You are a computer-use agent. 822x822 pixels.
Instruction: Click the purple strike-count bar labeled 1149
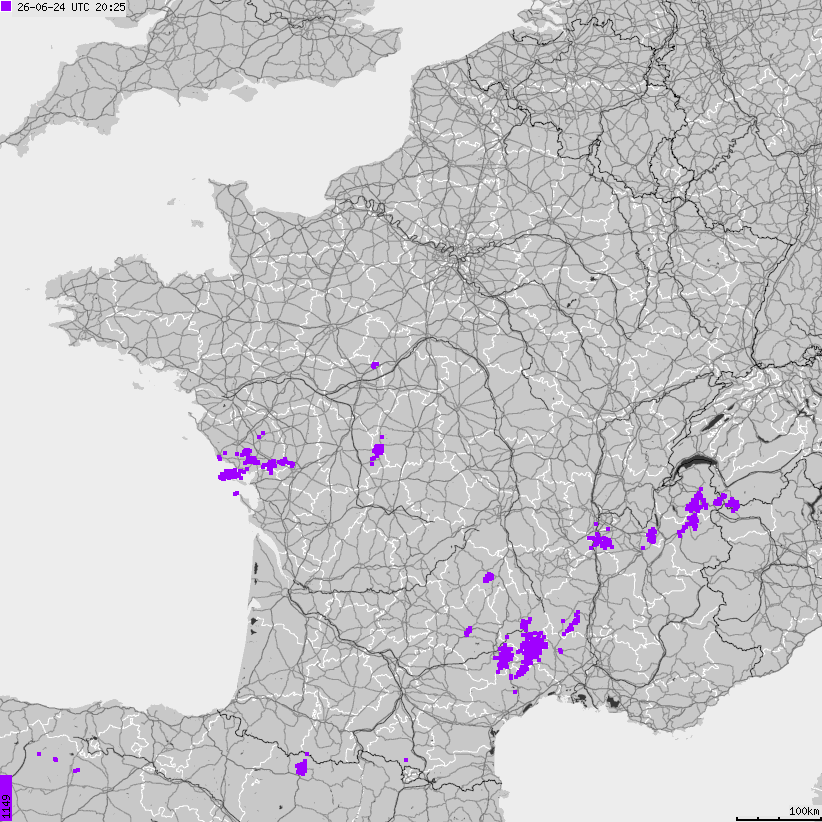pyautogui.click(x=6, y=798)
